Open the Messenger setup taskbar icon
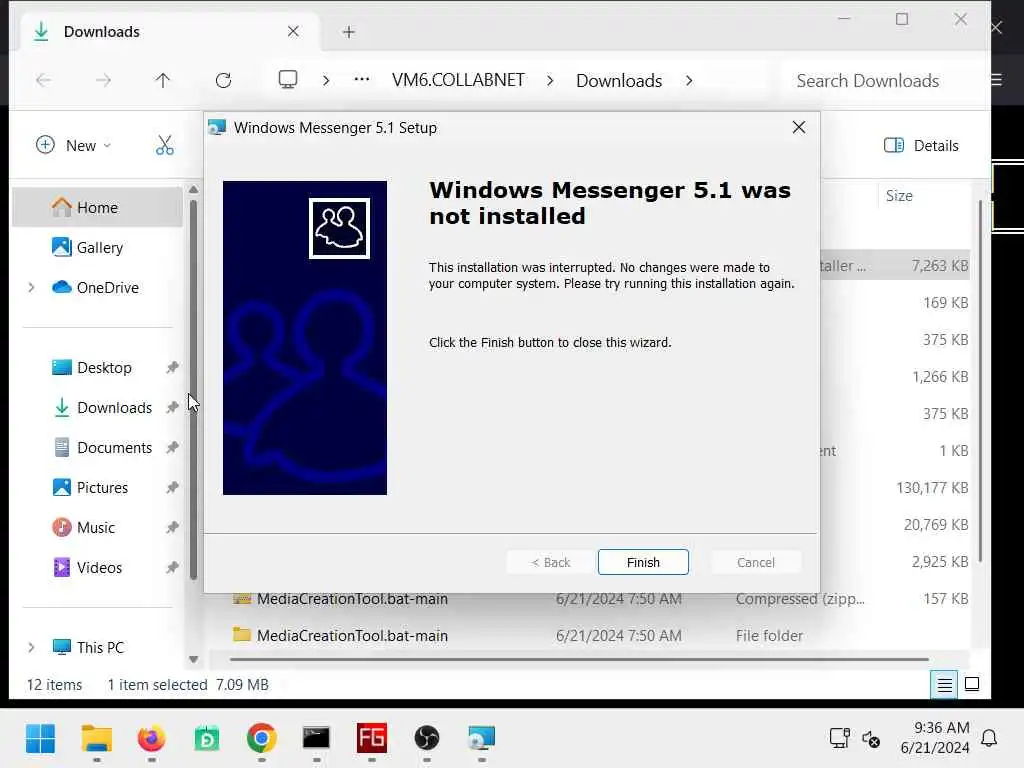Screen dimensions: 1024x768 pyautogui.click(x=481, y=739)
